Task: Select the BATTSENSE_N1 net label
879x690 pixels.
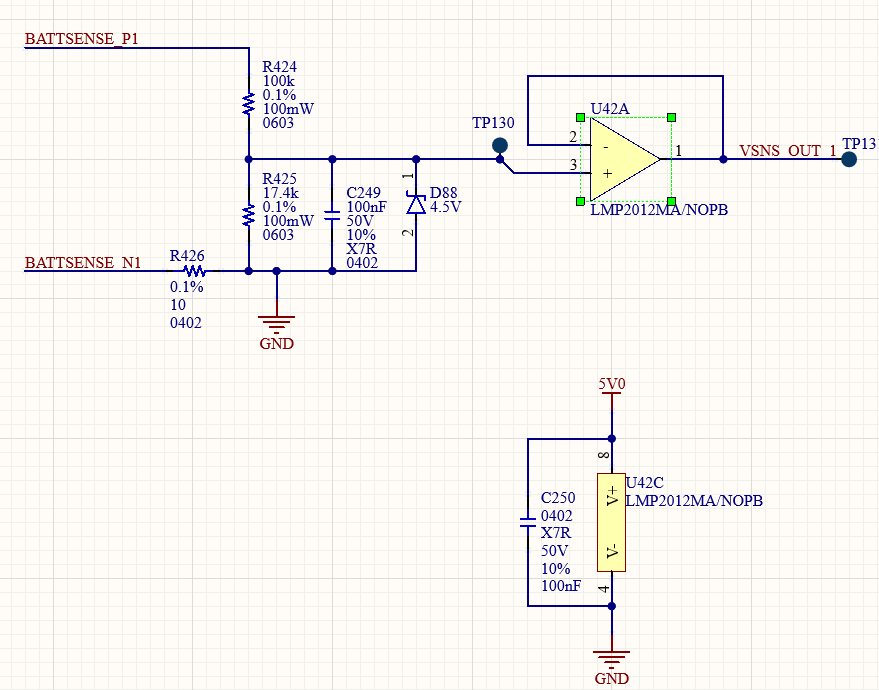Action: (83, 263)
